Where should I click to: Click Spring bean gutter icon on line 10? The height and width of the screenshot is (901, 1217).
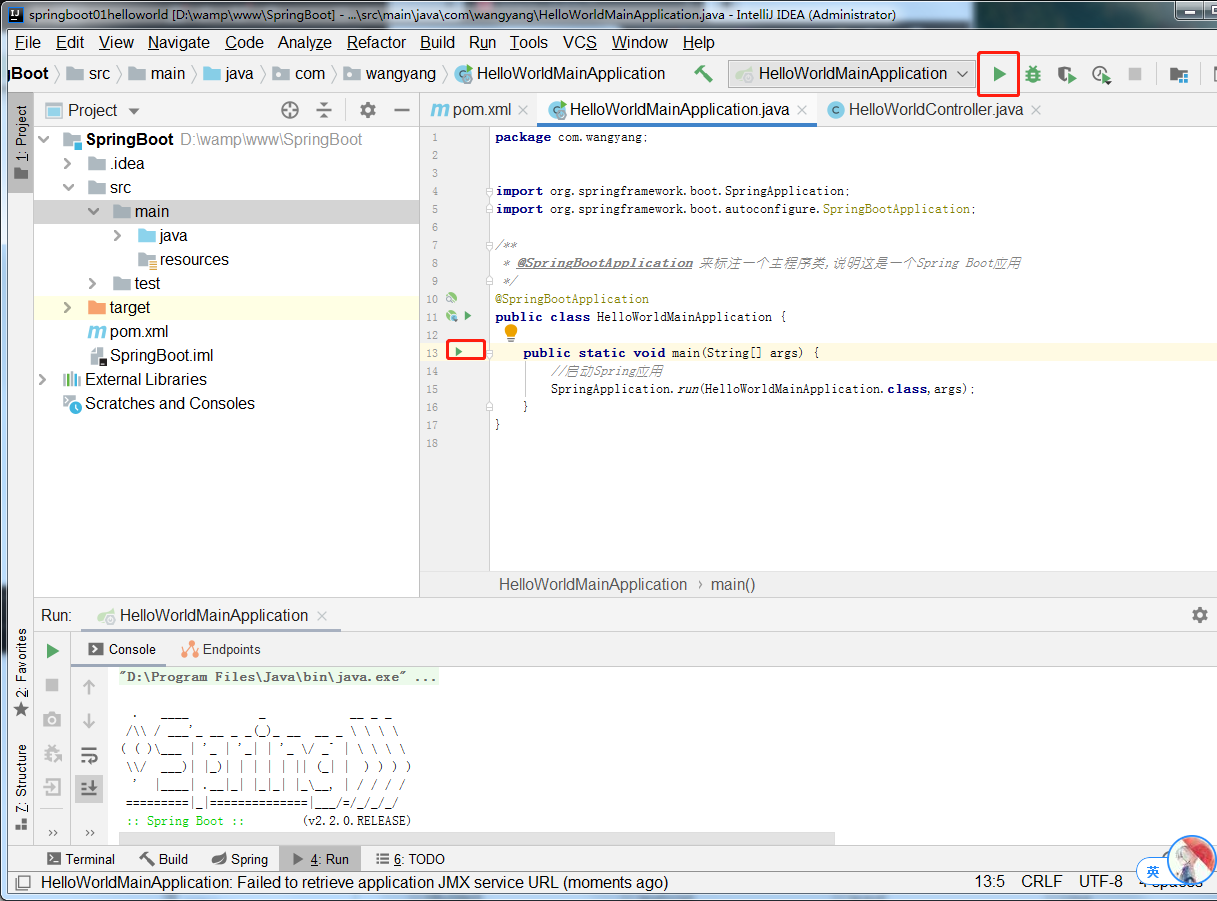point(451,298)
